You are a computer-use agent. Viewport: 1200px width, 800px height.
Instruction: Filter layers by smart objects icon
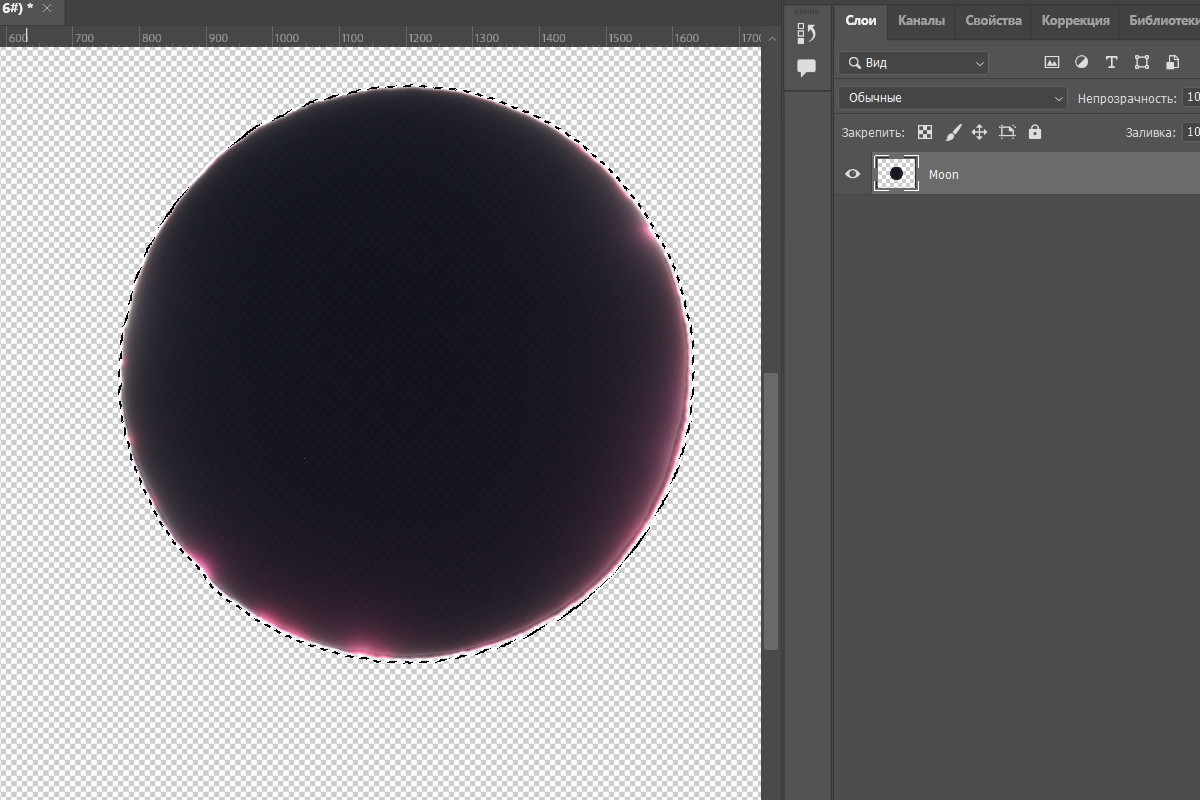click(1172, 62)
